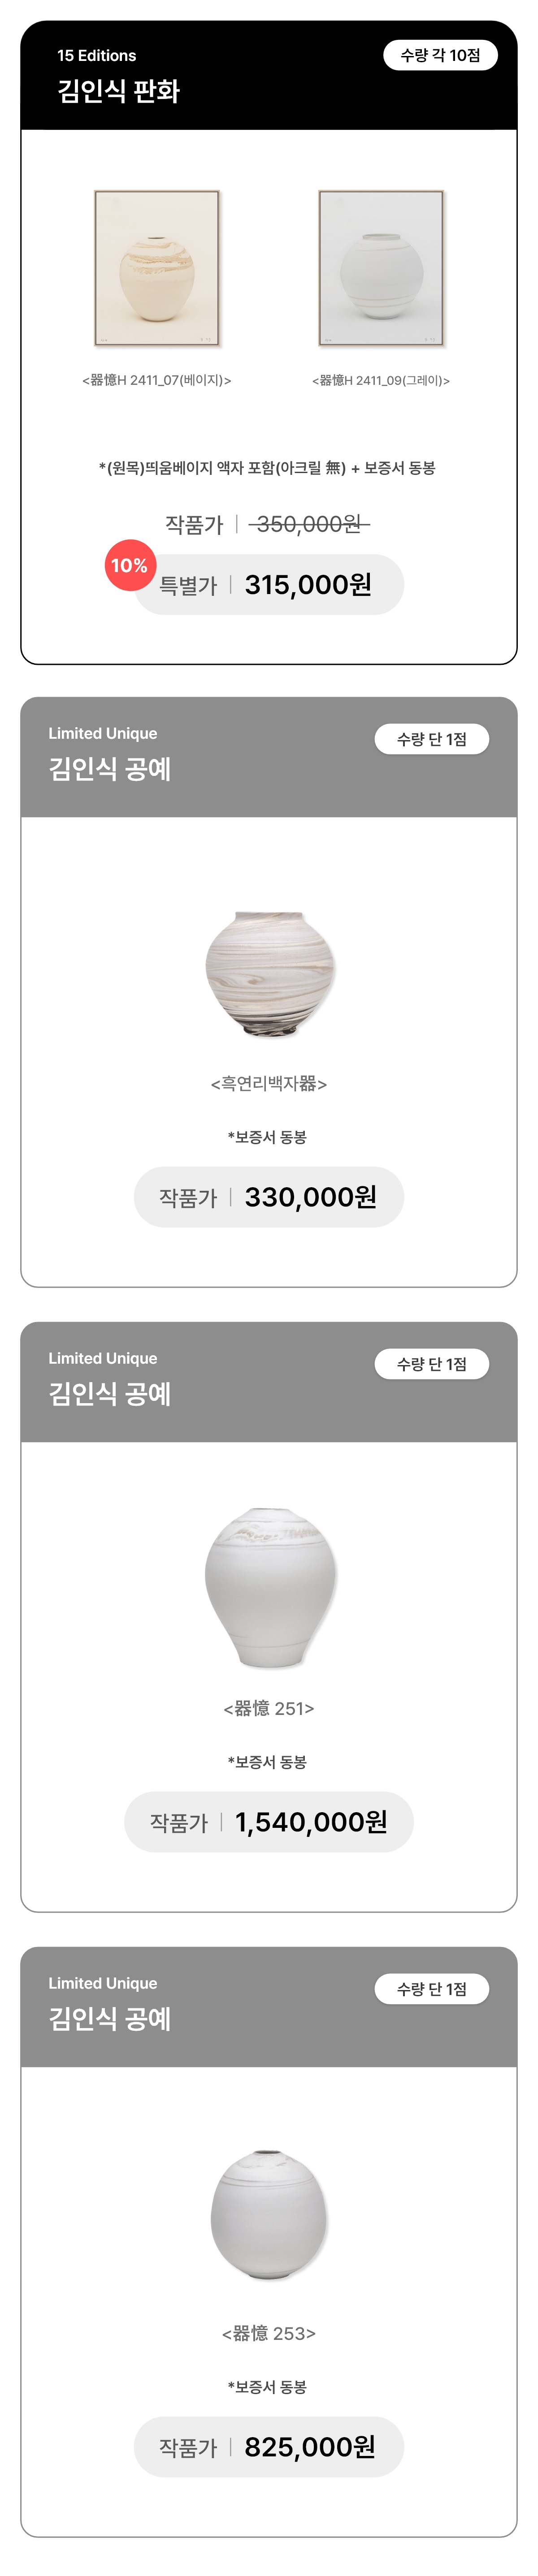This screenshot has width=538, height=2576.
Task: Click the 器憶 253 title caption
Action: pos(269,2333)
